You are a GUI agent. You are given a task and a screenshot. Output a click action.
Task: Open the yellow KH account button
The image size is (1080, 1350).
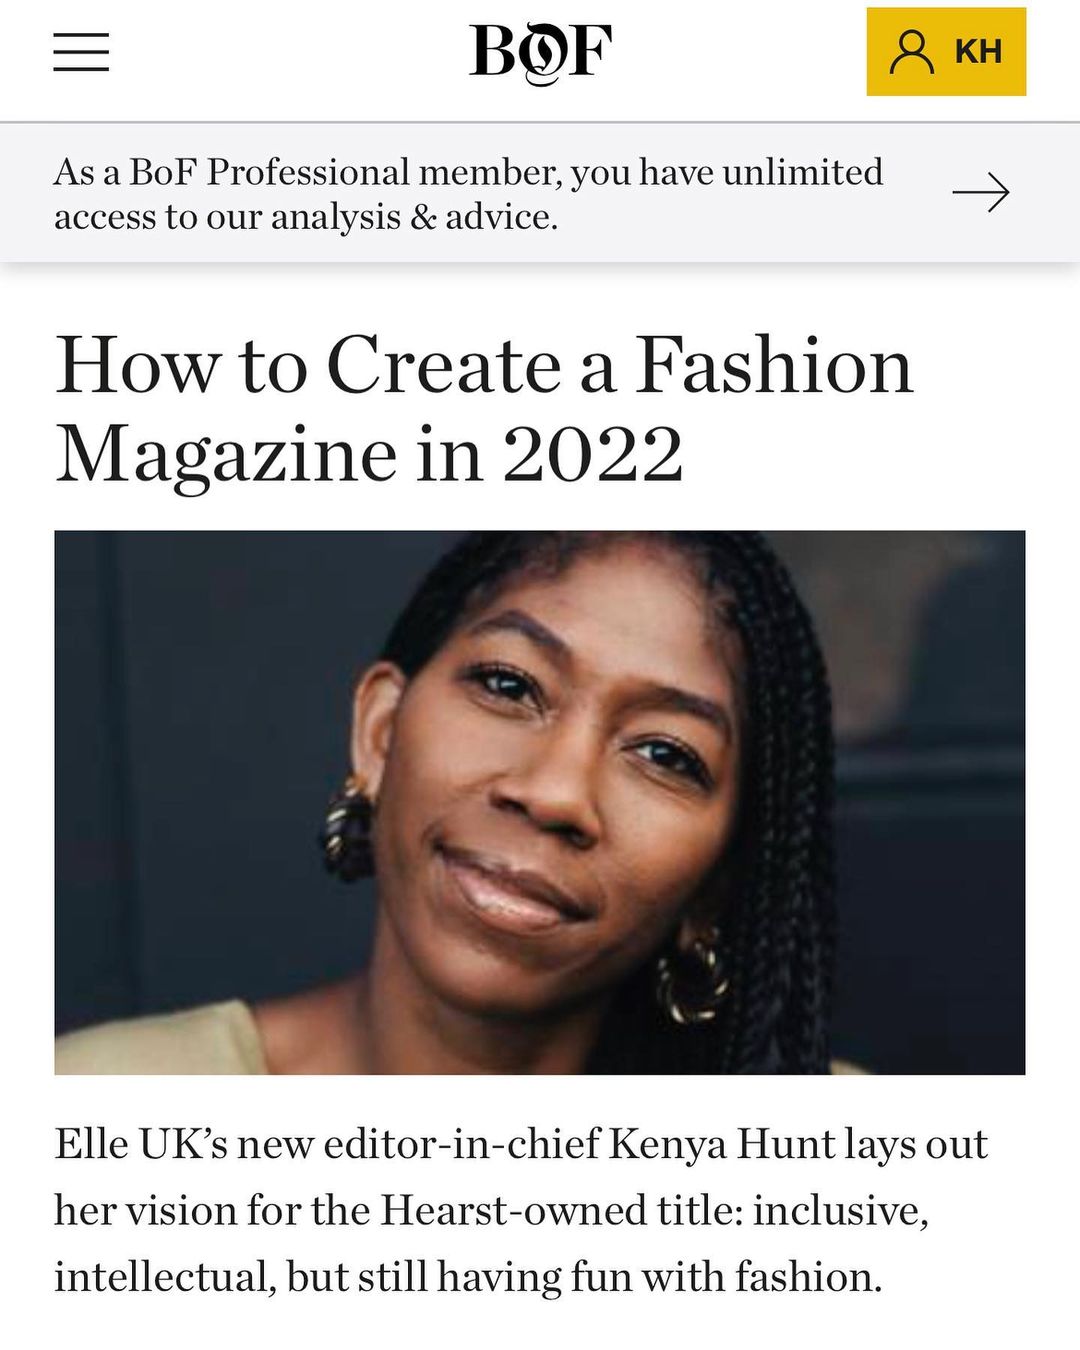tap(946, 52)
